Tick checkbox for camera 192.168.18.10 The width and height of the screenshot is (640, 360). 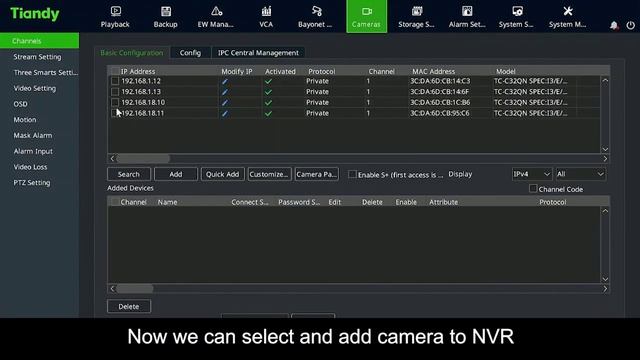pyautogui.click(x=115, y=102)
